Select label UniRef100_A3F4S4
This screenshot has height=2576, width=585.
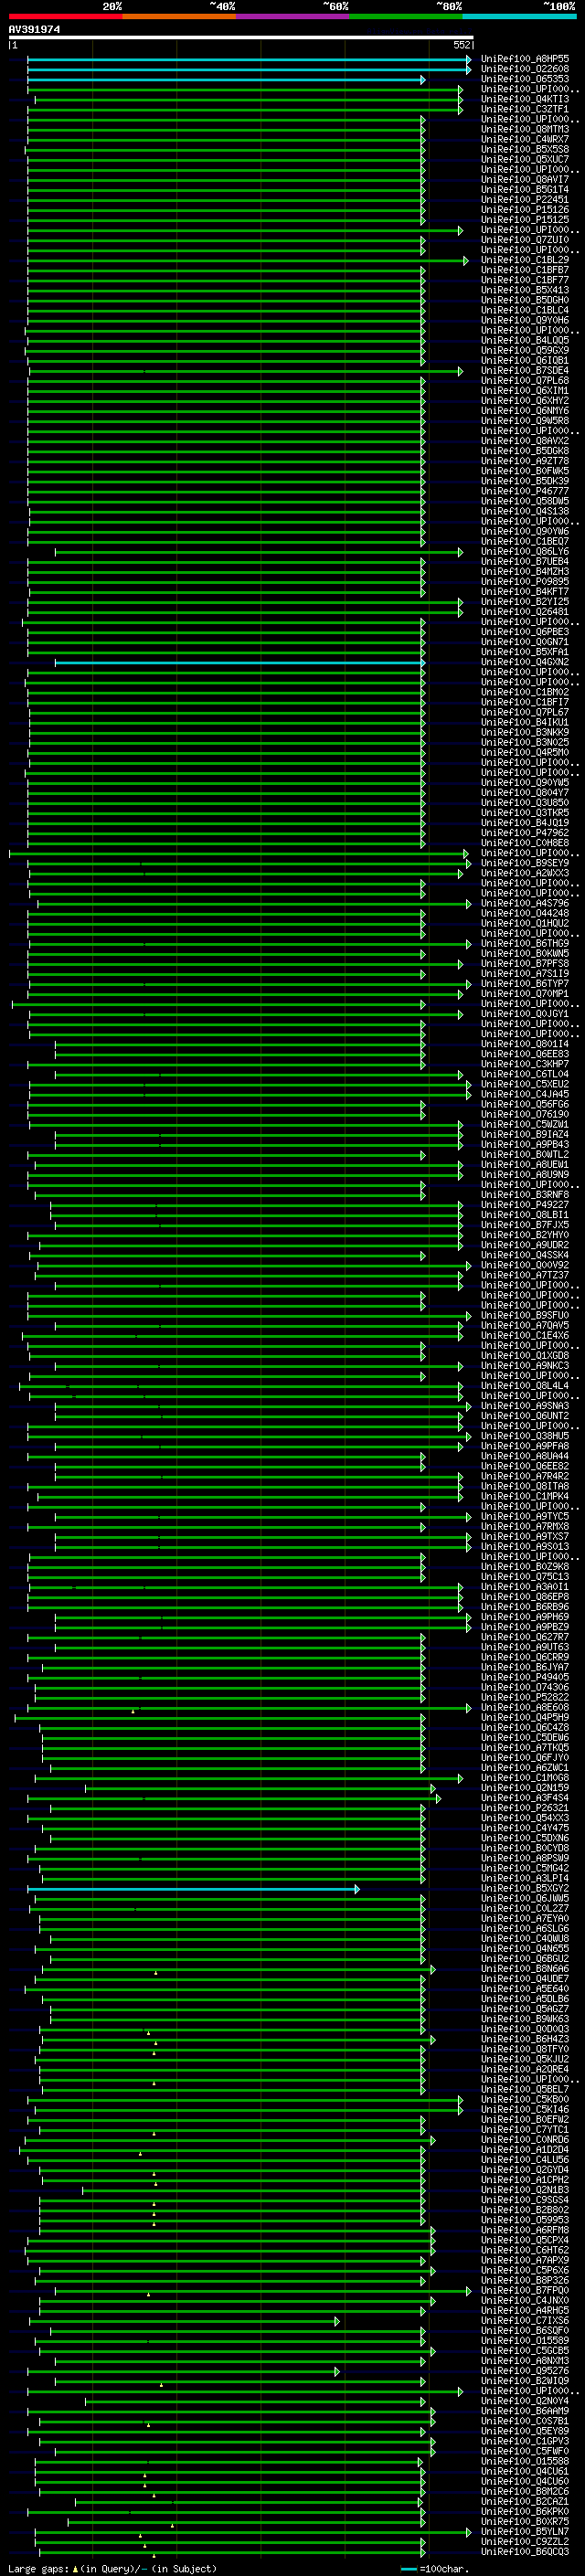pos(525,1798)
